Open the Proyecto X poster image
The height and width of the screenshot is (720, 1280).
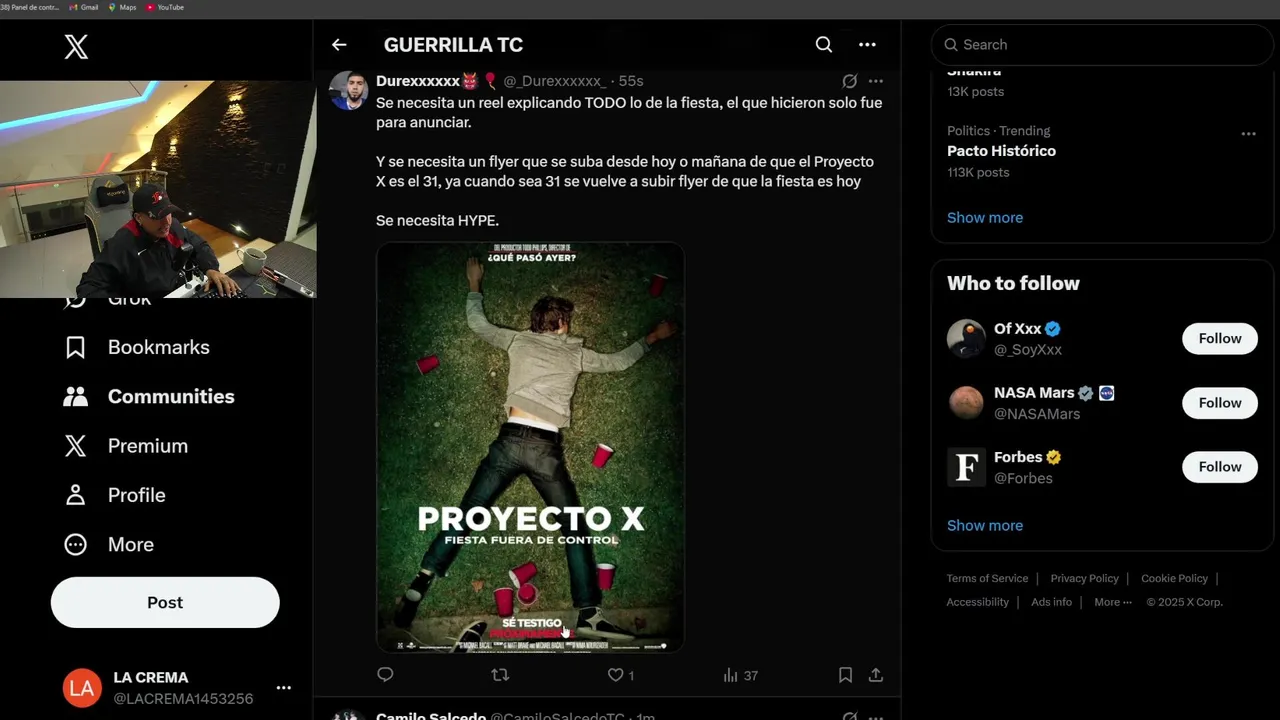coord(530,447)
